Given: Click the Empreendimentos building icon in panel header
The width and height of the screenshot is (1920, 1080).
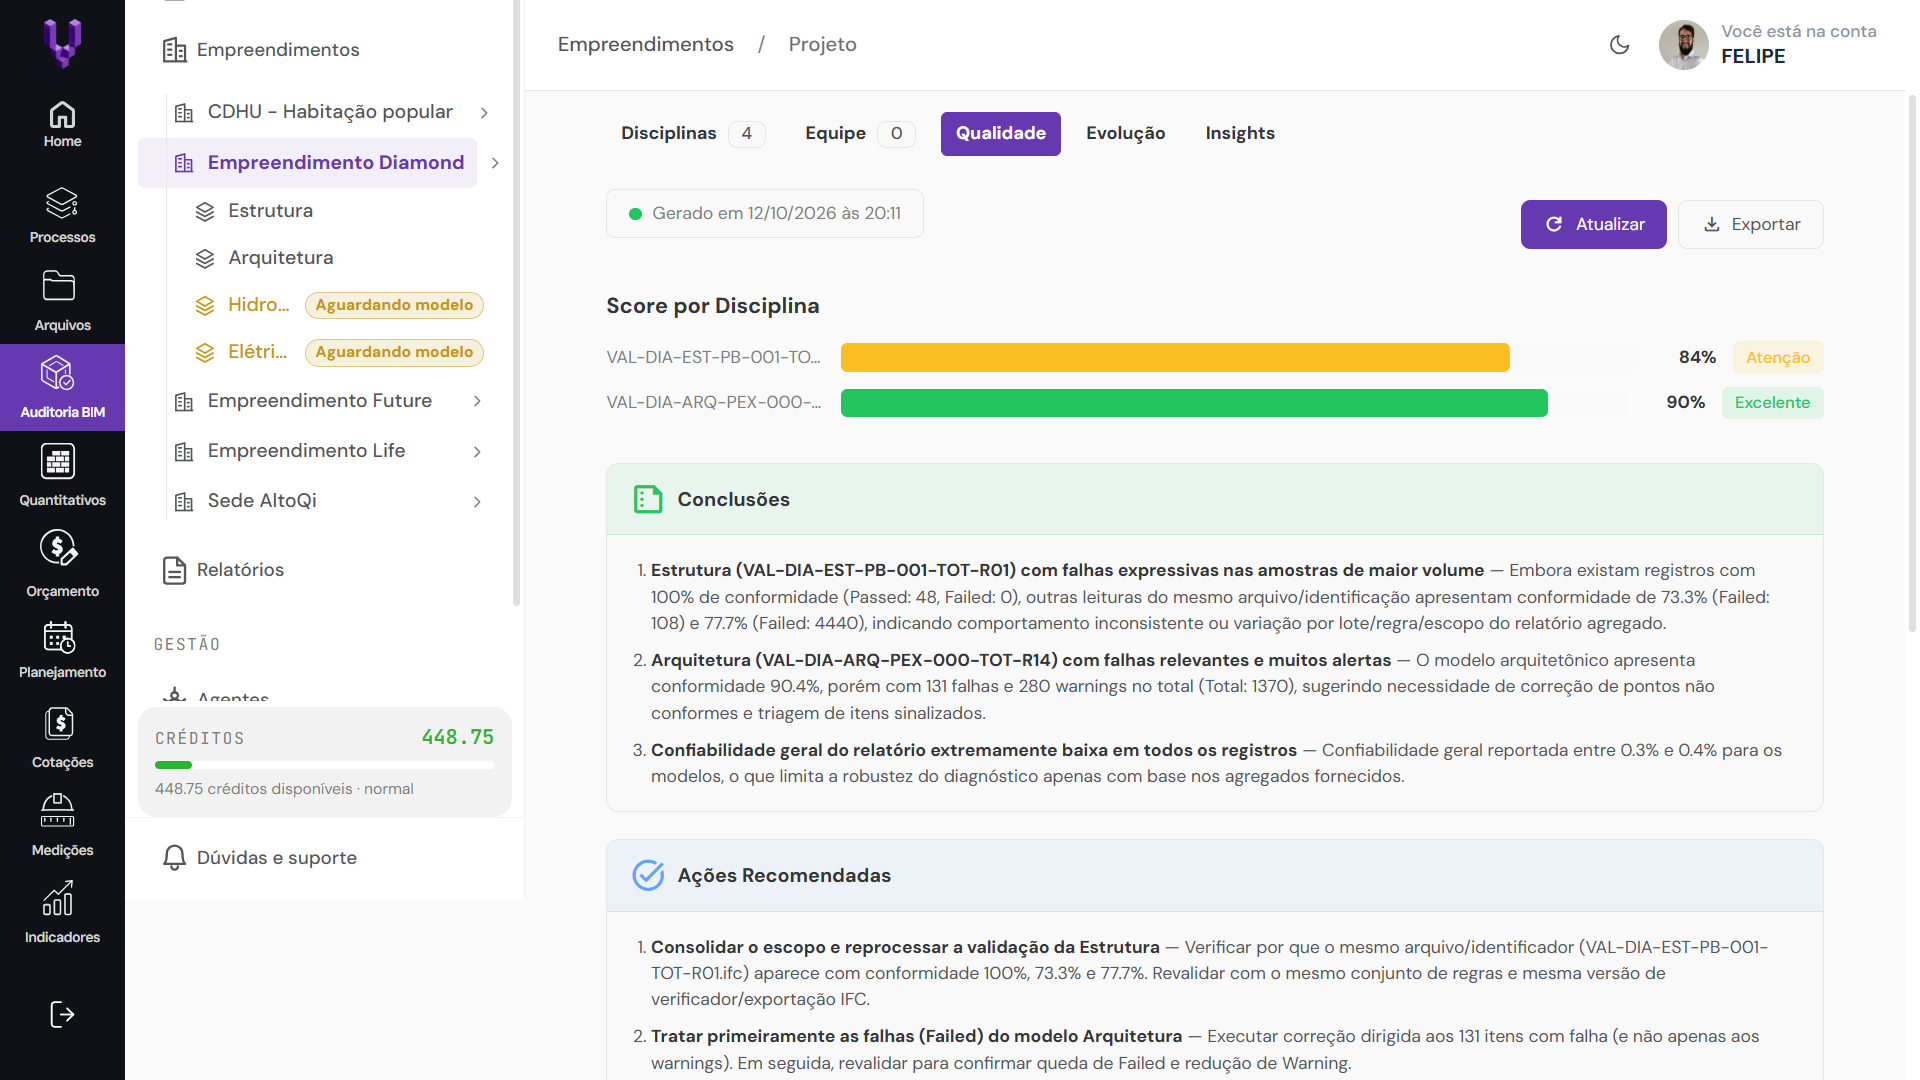Looking at the screenshot, I should (x=174, y=50).
